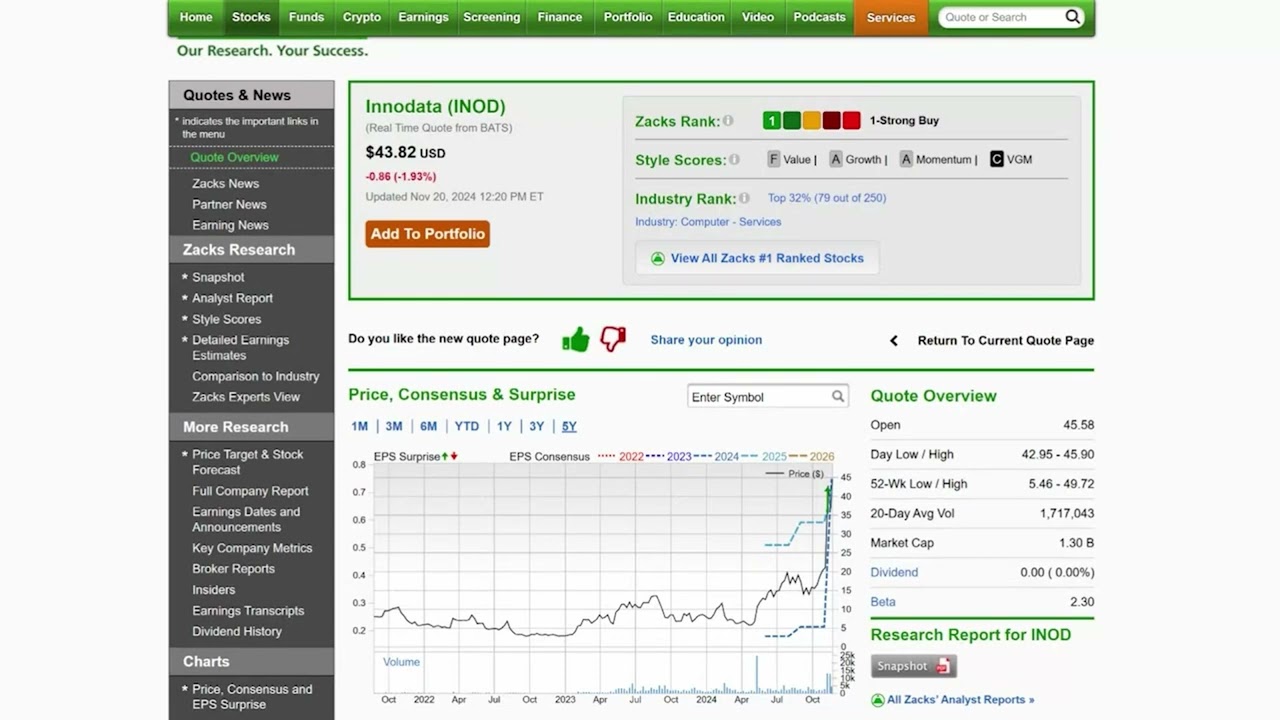Click the Dividend link in Quote Overview

894,573
